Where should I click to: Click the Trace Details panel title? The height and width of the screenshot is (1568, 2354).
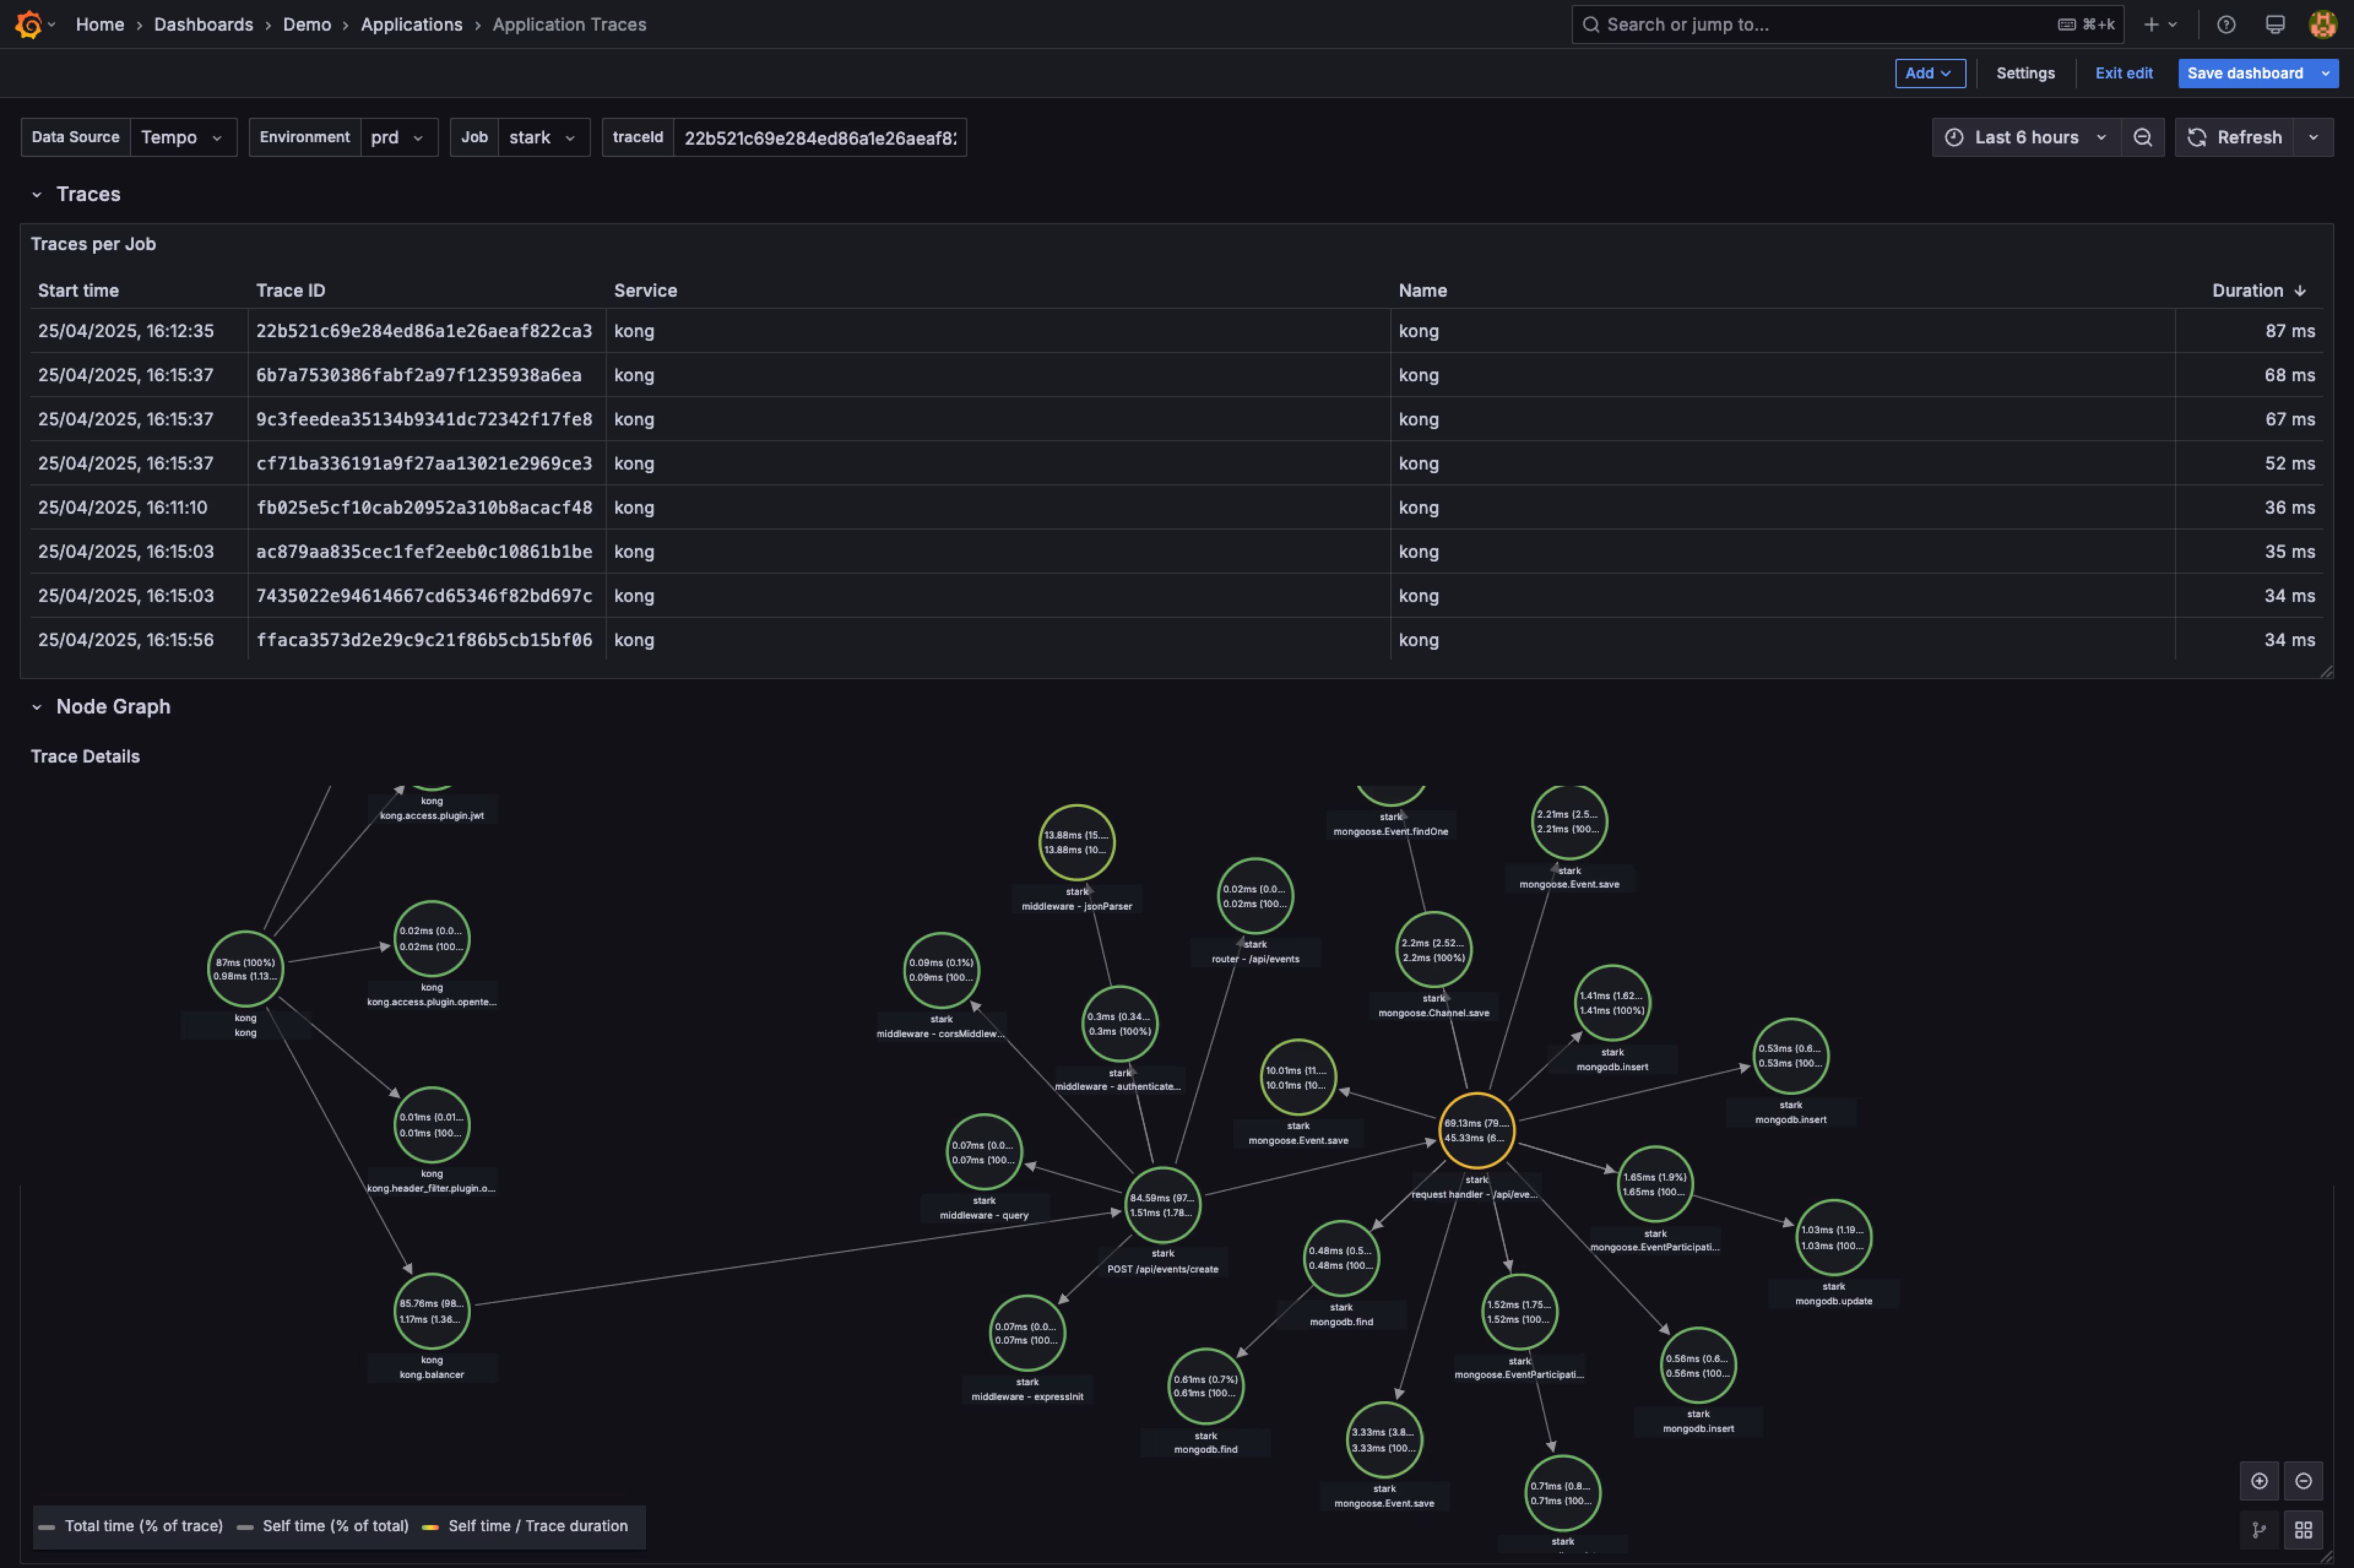click(85, 757)
